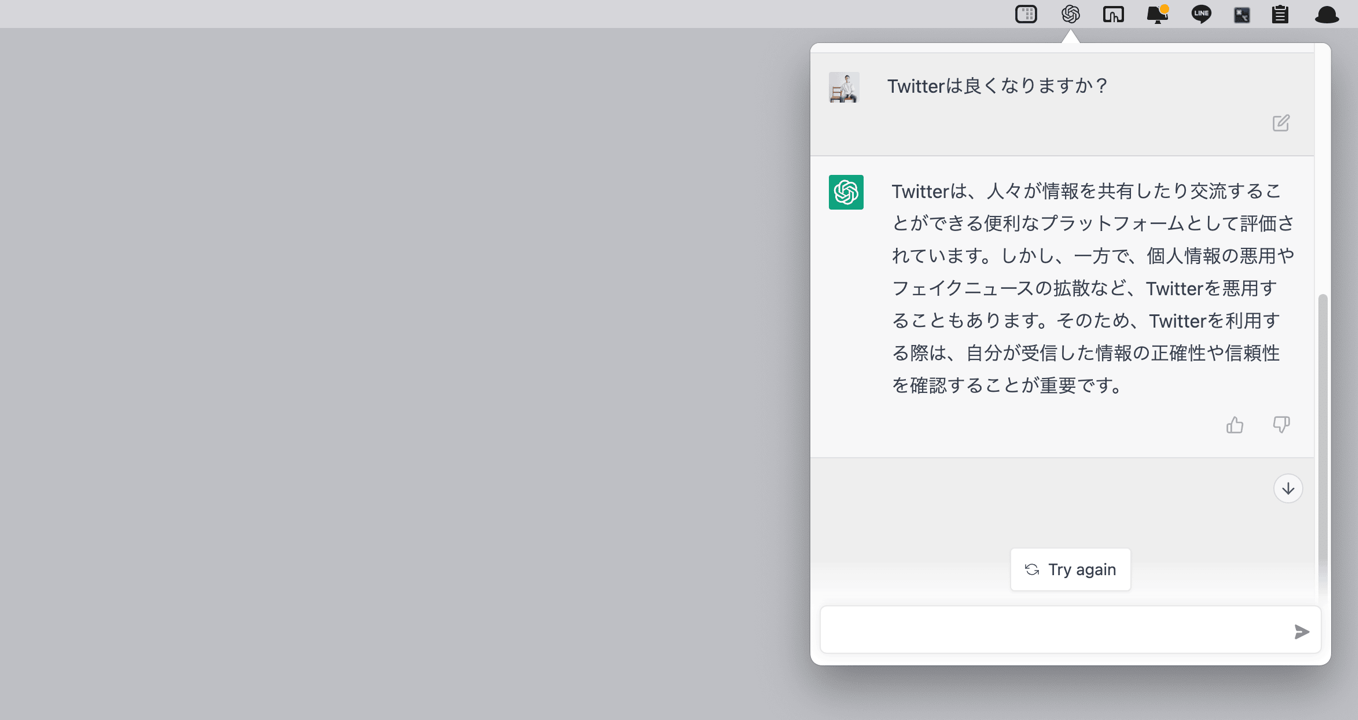Screen dimensions: 1358x720
Task: Give the response a thumbs up
Action: [x=1235, y=425]
